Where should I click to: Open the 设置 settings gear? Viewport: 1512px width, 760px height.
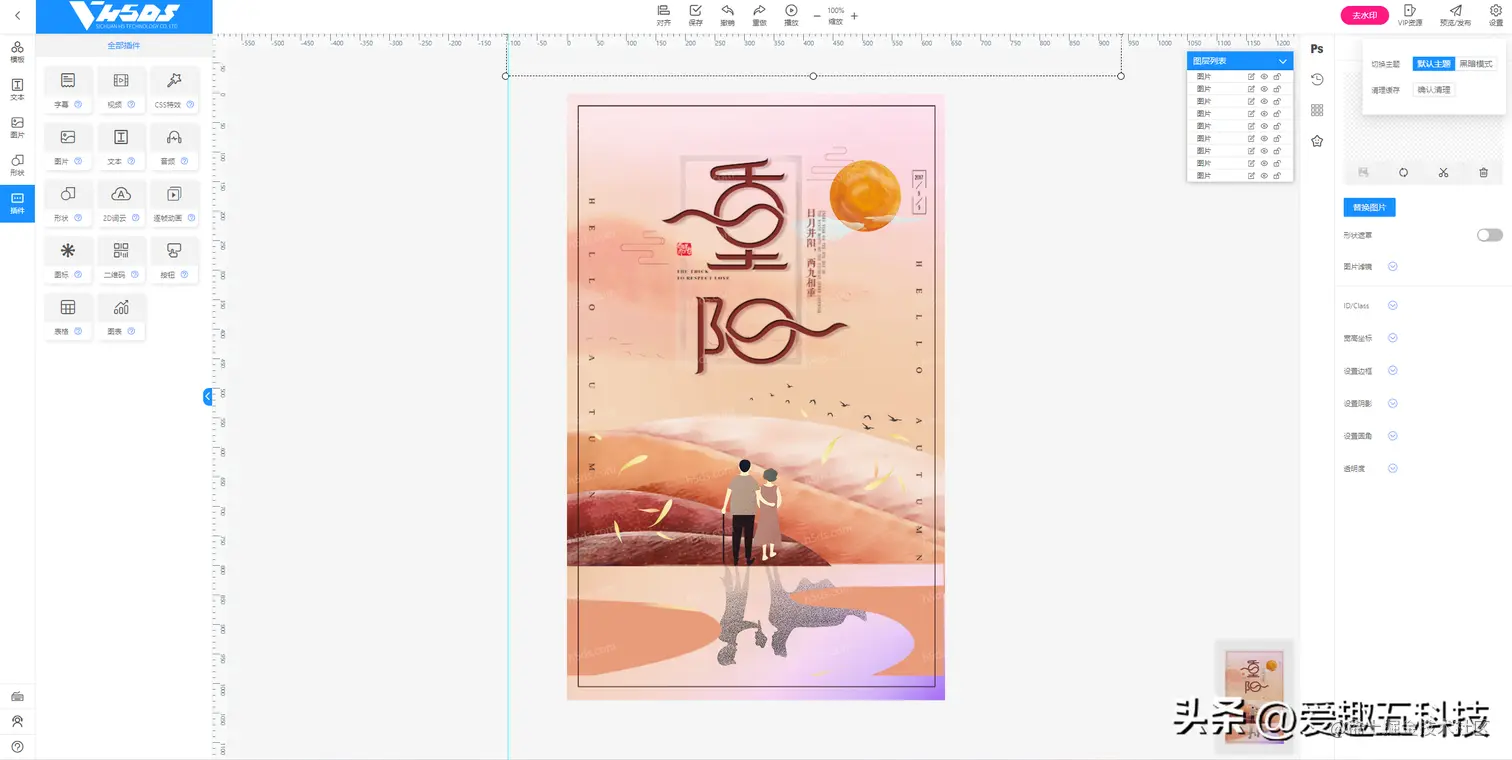tap(1496, 14)
